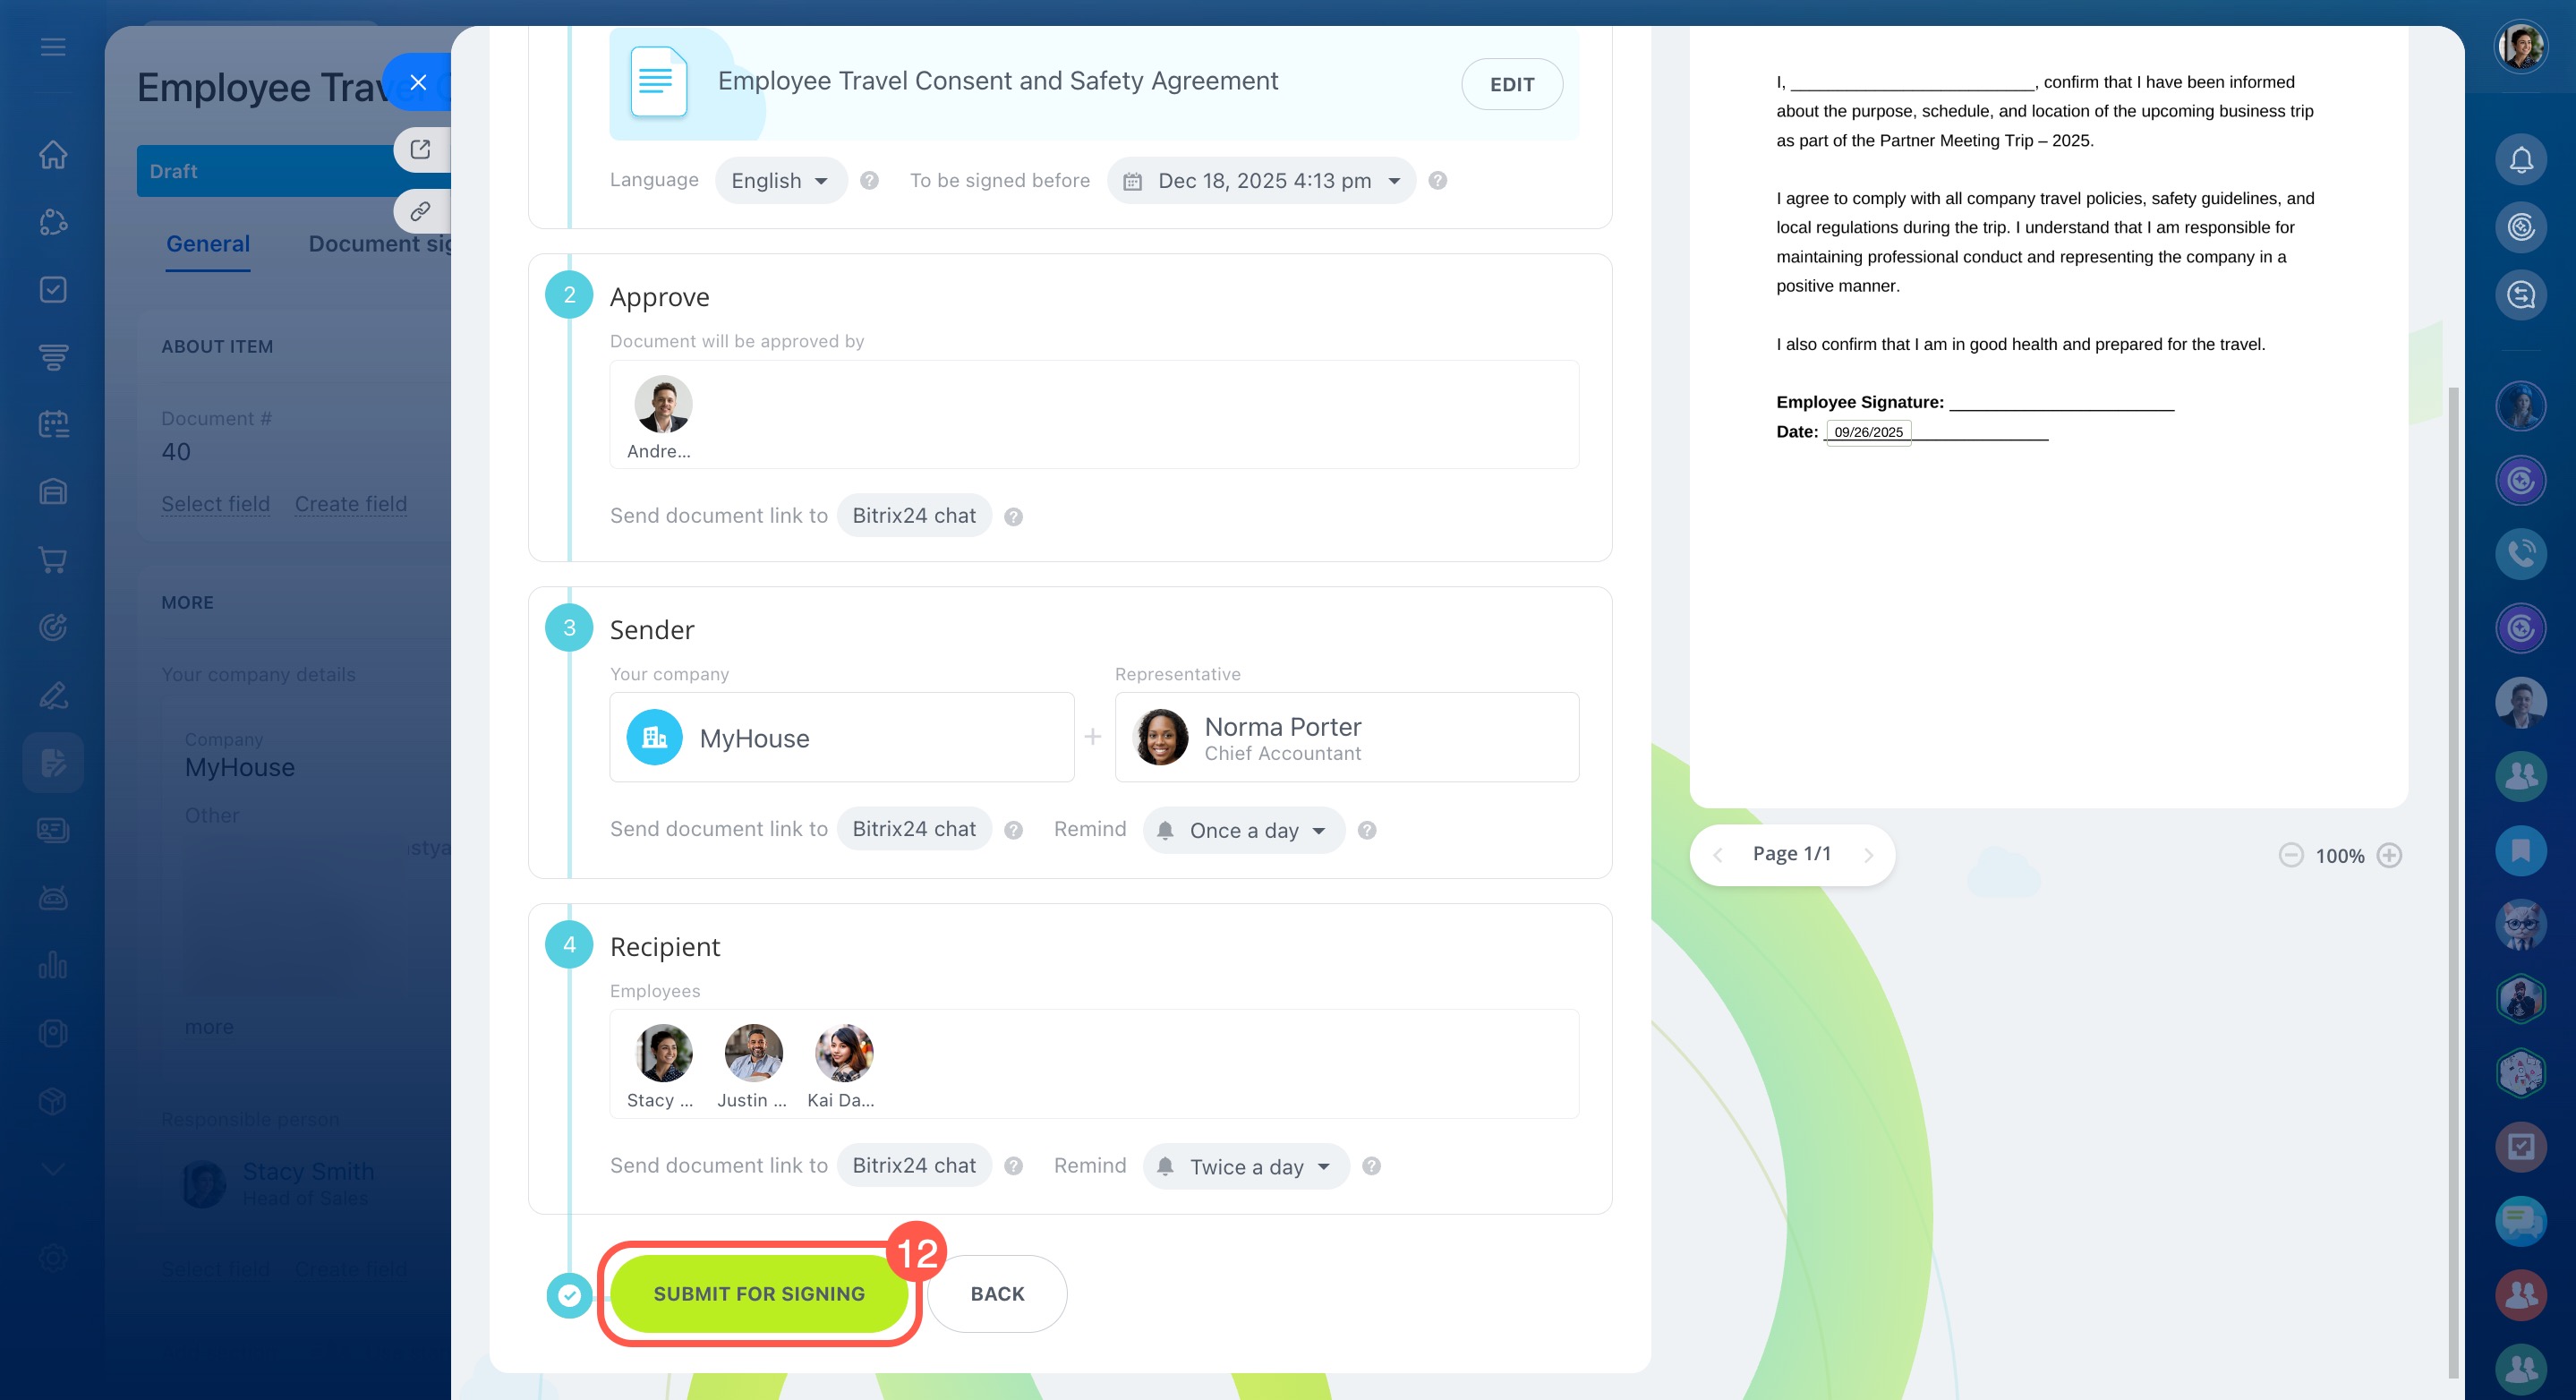The width and height of the screenshot is (2576, 1400).
Task: Click the EDIT button for the document
Action: pyautogui.click(x=1511, y=84)
